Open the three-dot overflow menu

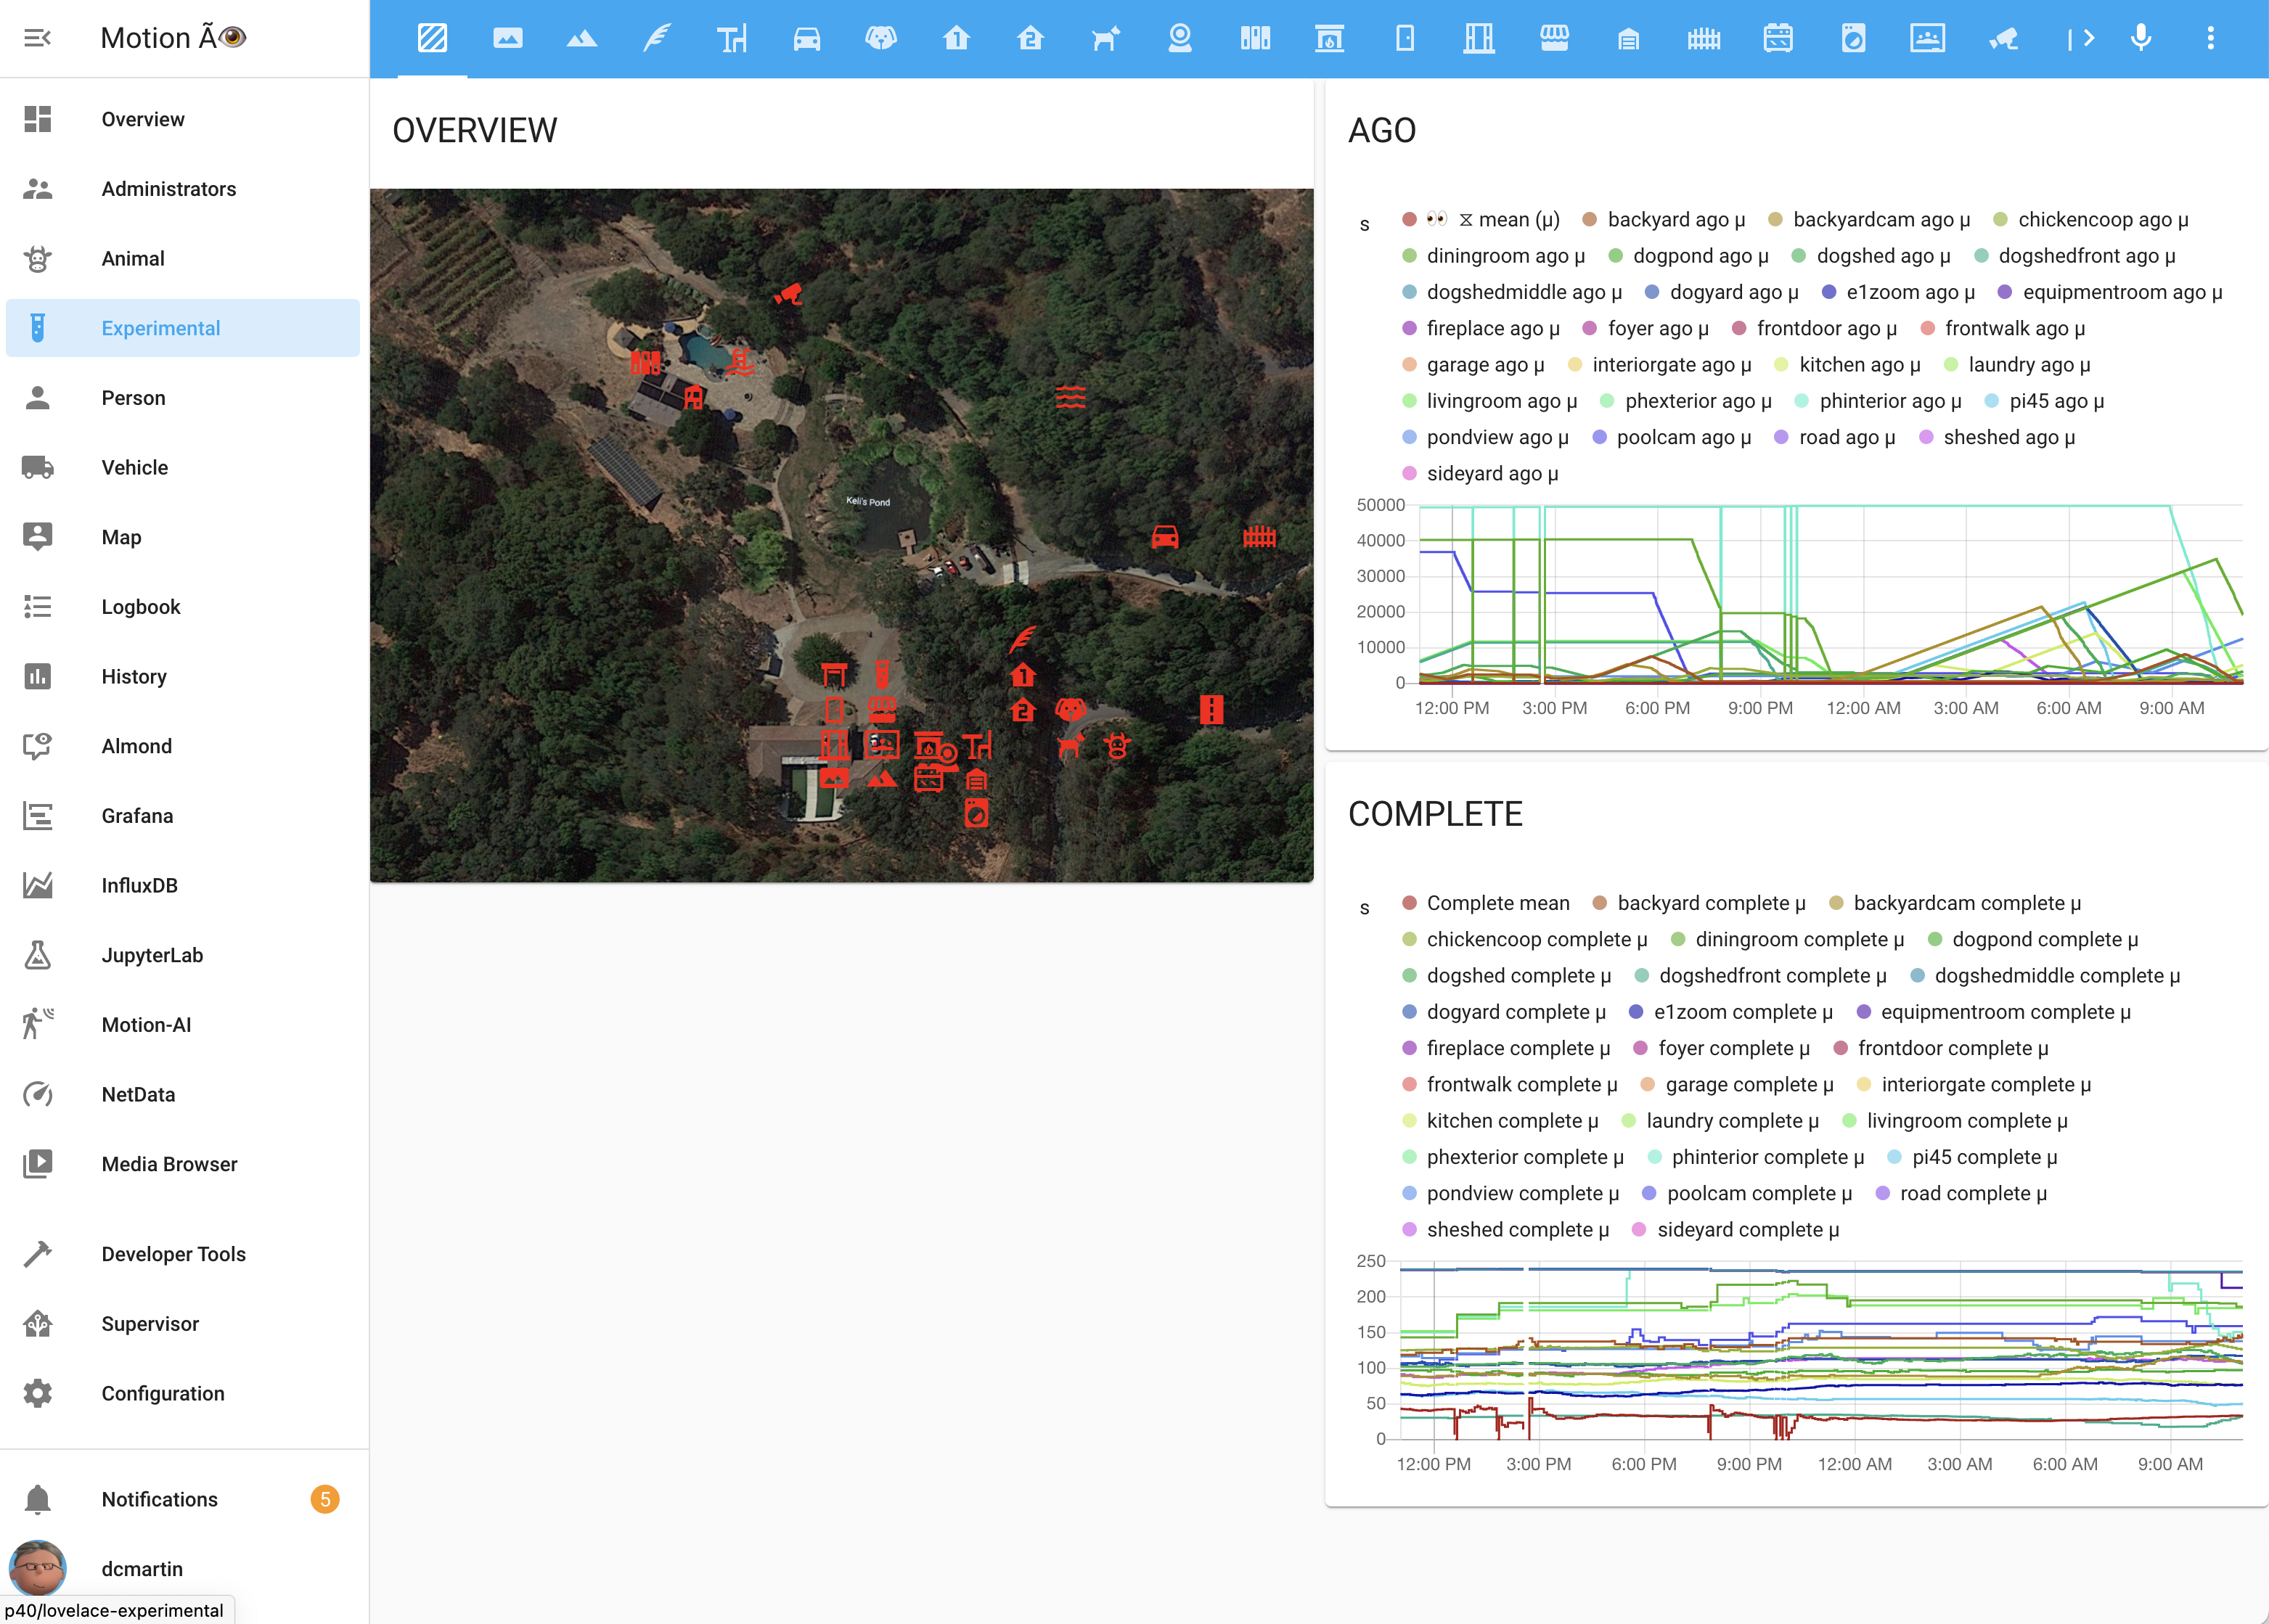(2210, 39)
